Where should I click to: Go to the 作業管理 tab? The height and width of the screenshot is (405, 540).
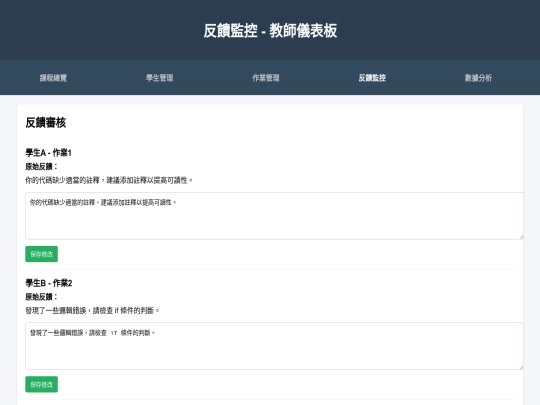point(266,78)
